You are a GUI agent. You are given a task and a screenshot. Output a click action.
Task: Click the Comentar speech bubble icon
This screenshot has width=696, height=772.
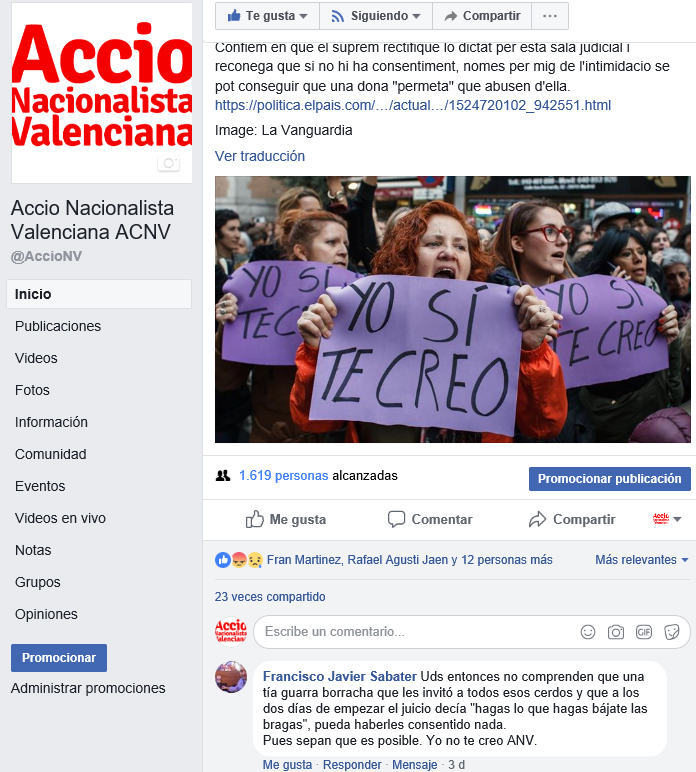click(x=396, y=519)
